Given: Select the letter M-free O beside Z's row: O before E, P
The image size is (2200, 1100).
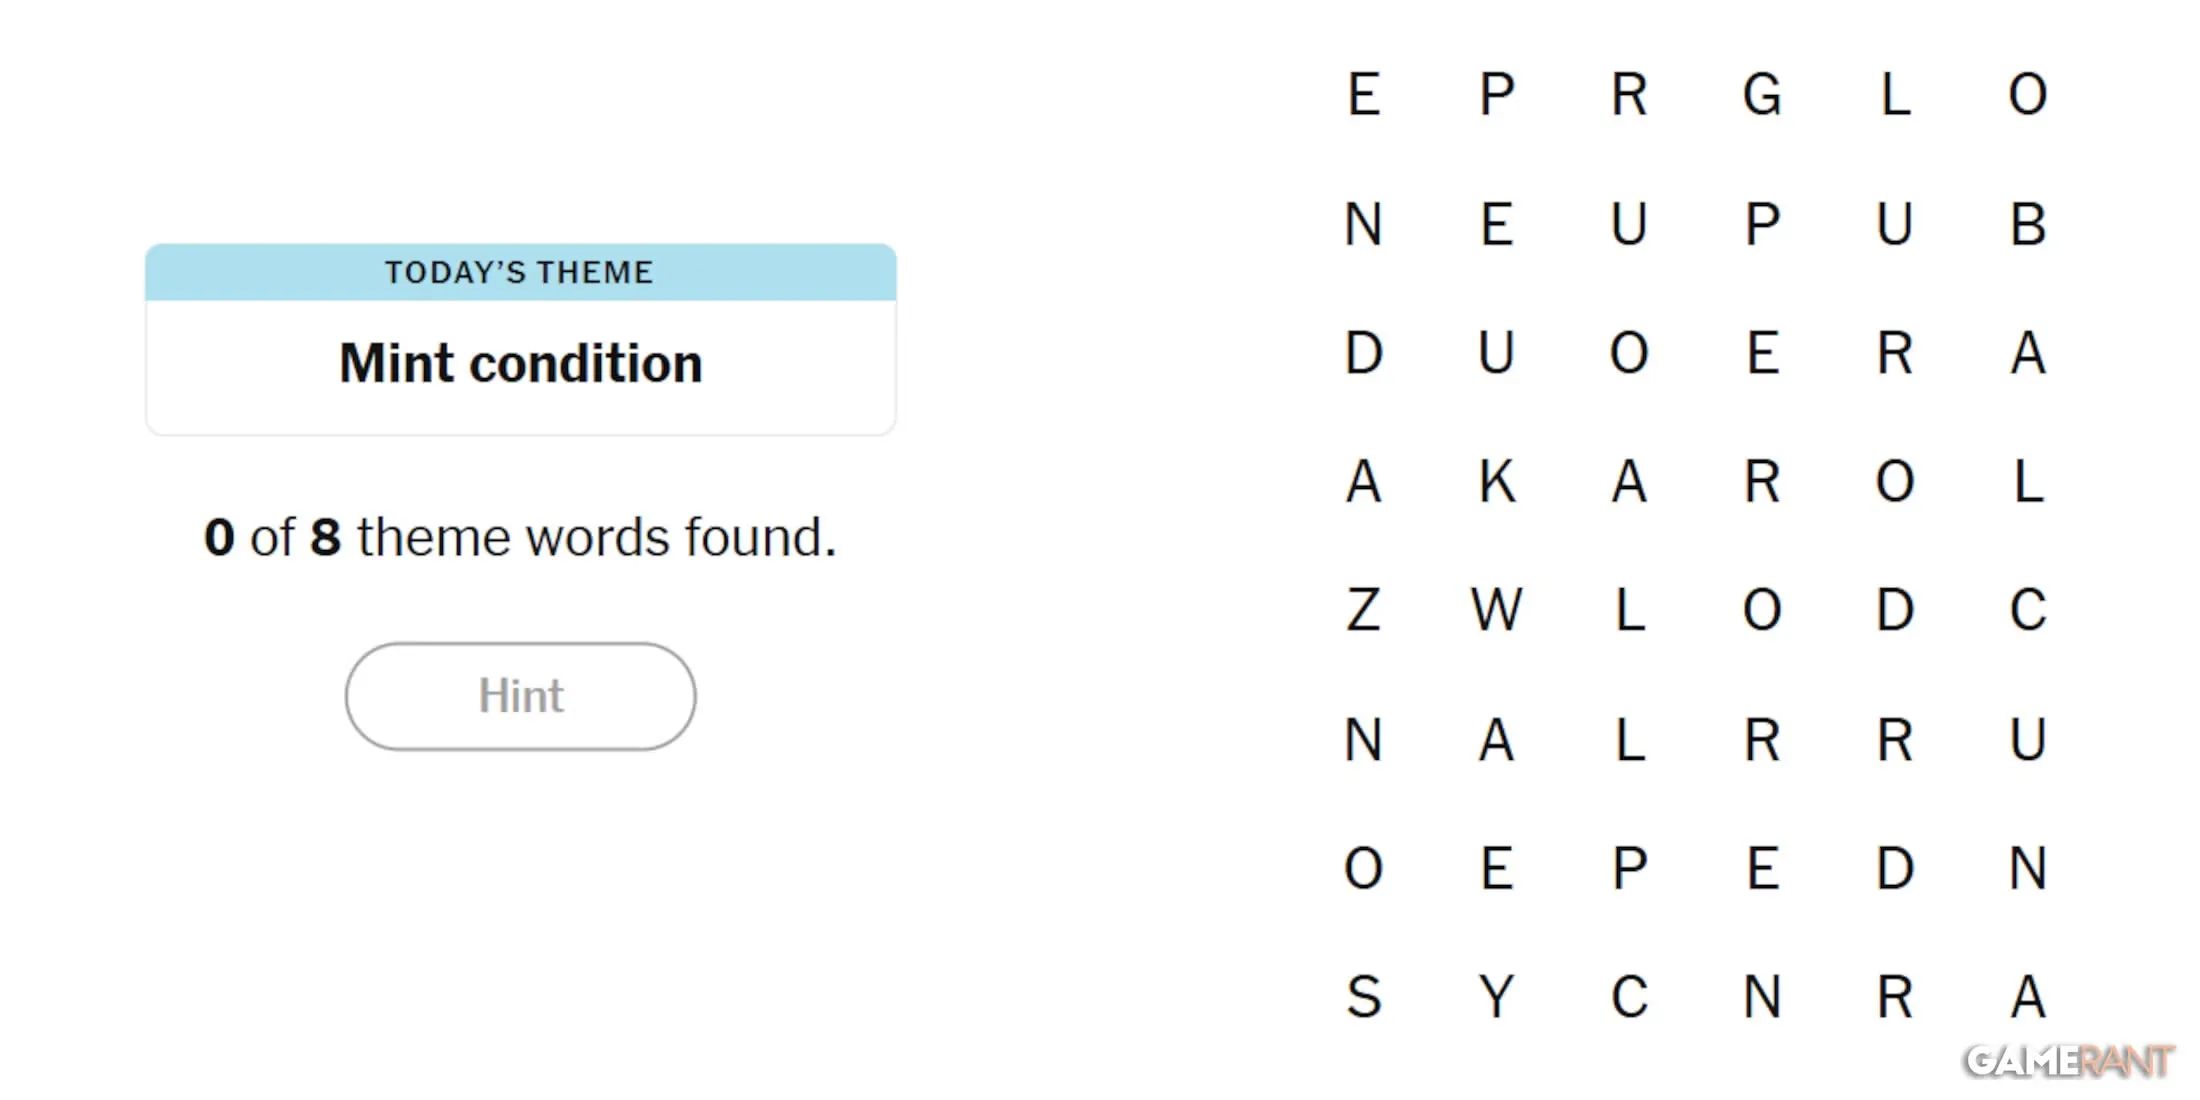Looking at the screenshot, I should (1364, 868).
